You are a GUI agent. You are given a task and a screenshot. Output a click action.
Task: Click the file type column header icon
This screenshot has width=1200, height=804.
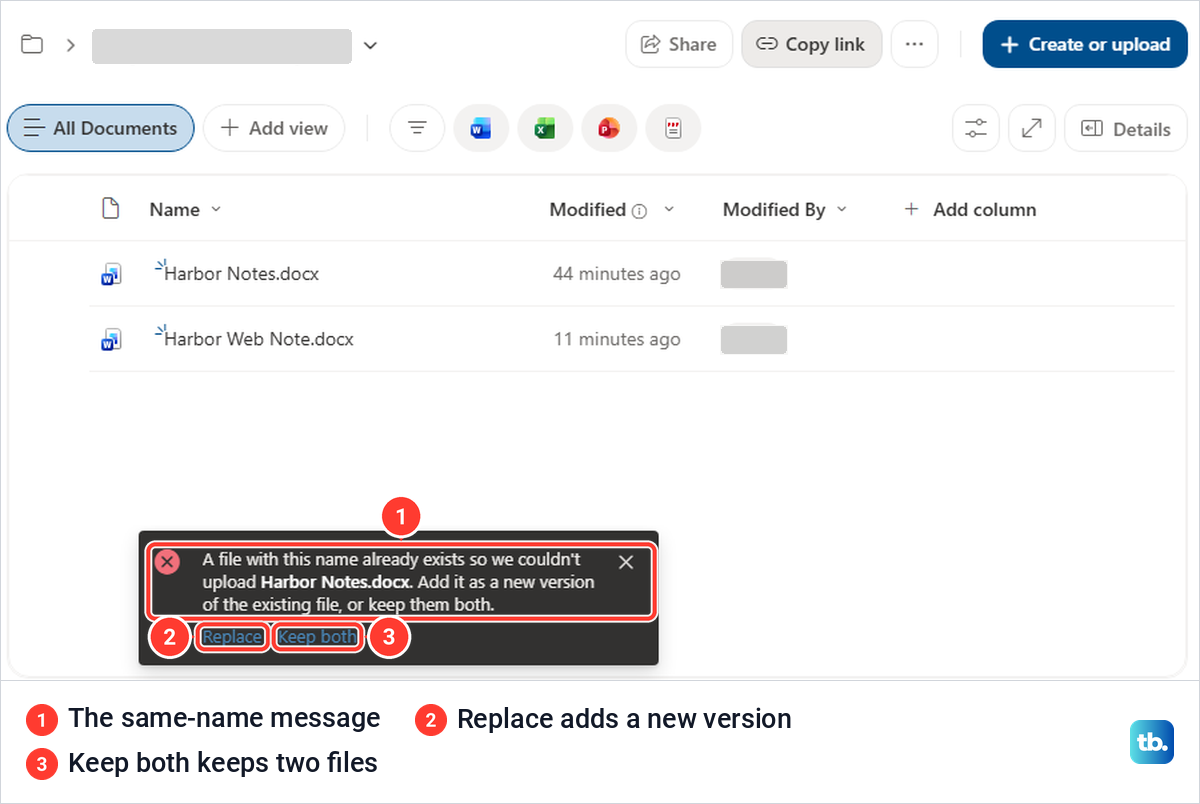pyautogui.click(x=111, y=209)
